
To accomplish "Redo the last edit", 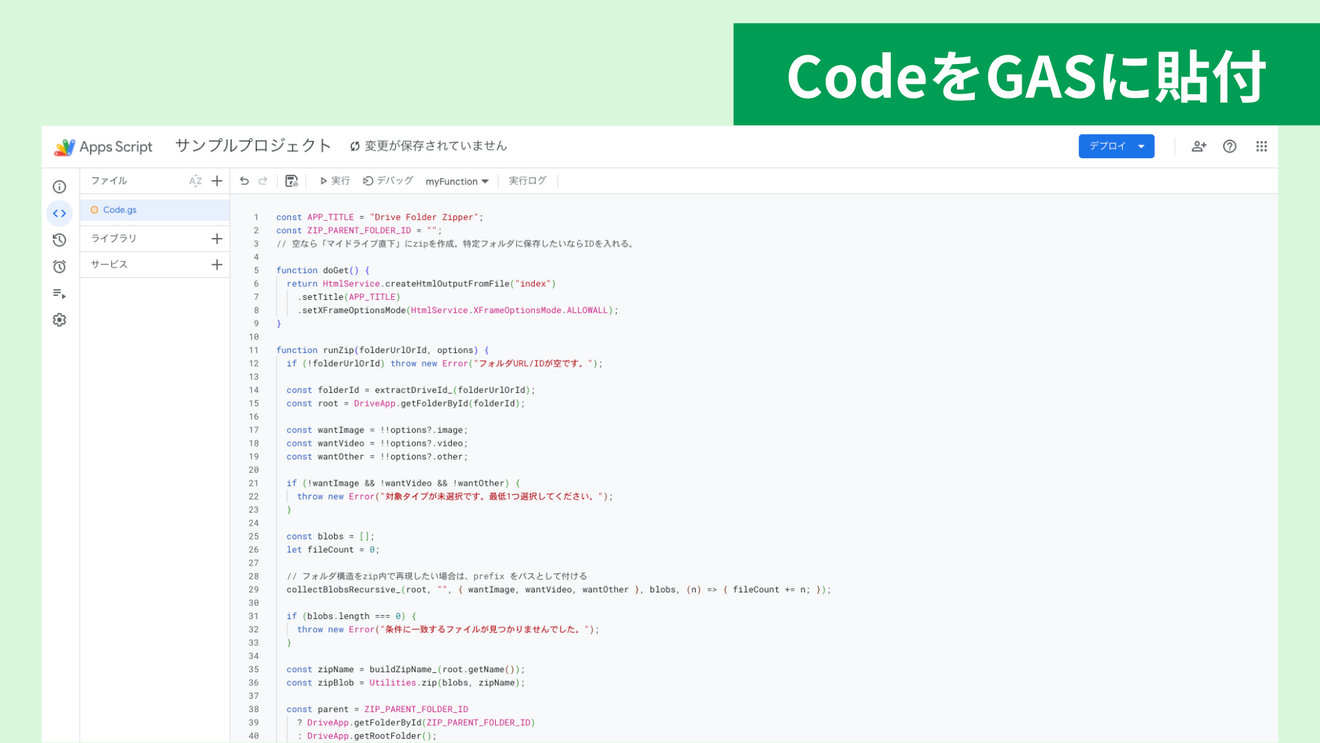I will (263, 181).
